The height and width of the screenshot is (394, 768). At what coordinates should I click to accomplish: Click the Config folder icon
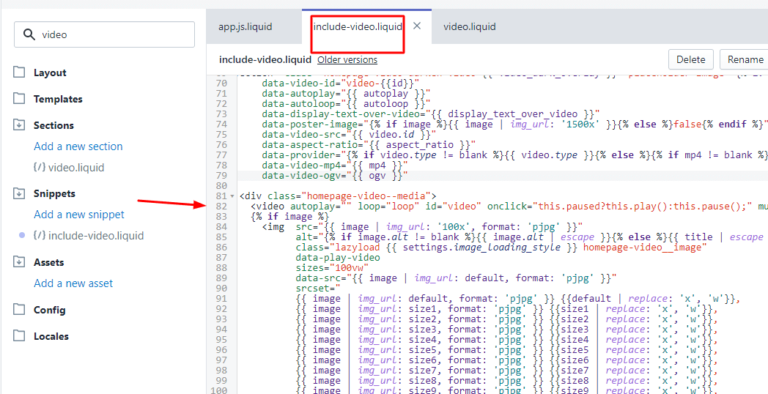tap(19, 310)
